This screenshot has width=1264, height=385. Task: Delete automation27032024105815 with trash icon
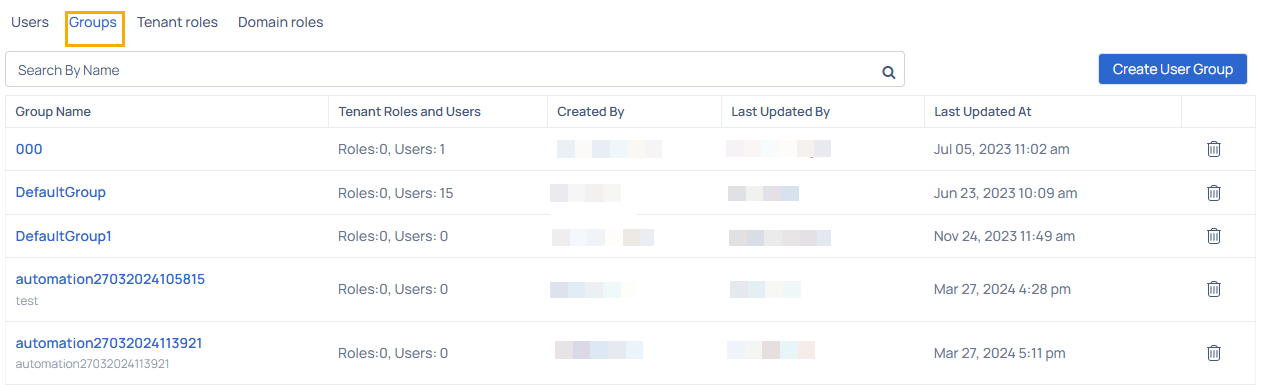[x=1214, y=289]
